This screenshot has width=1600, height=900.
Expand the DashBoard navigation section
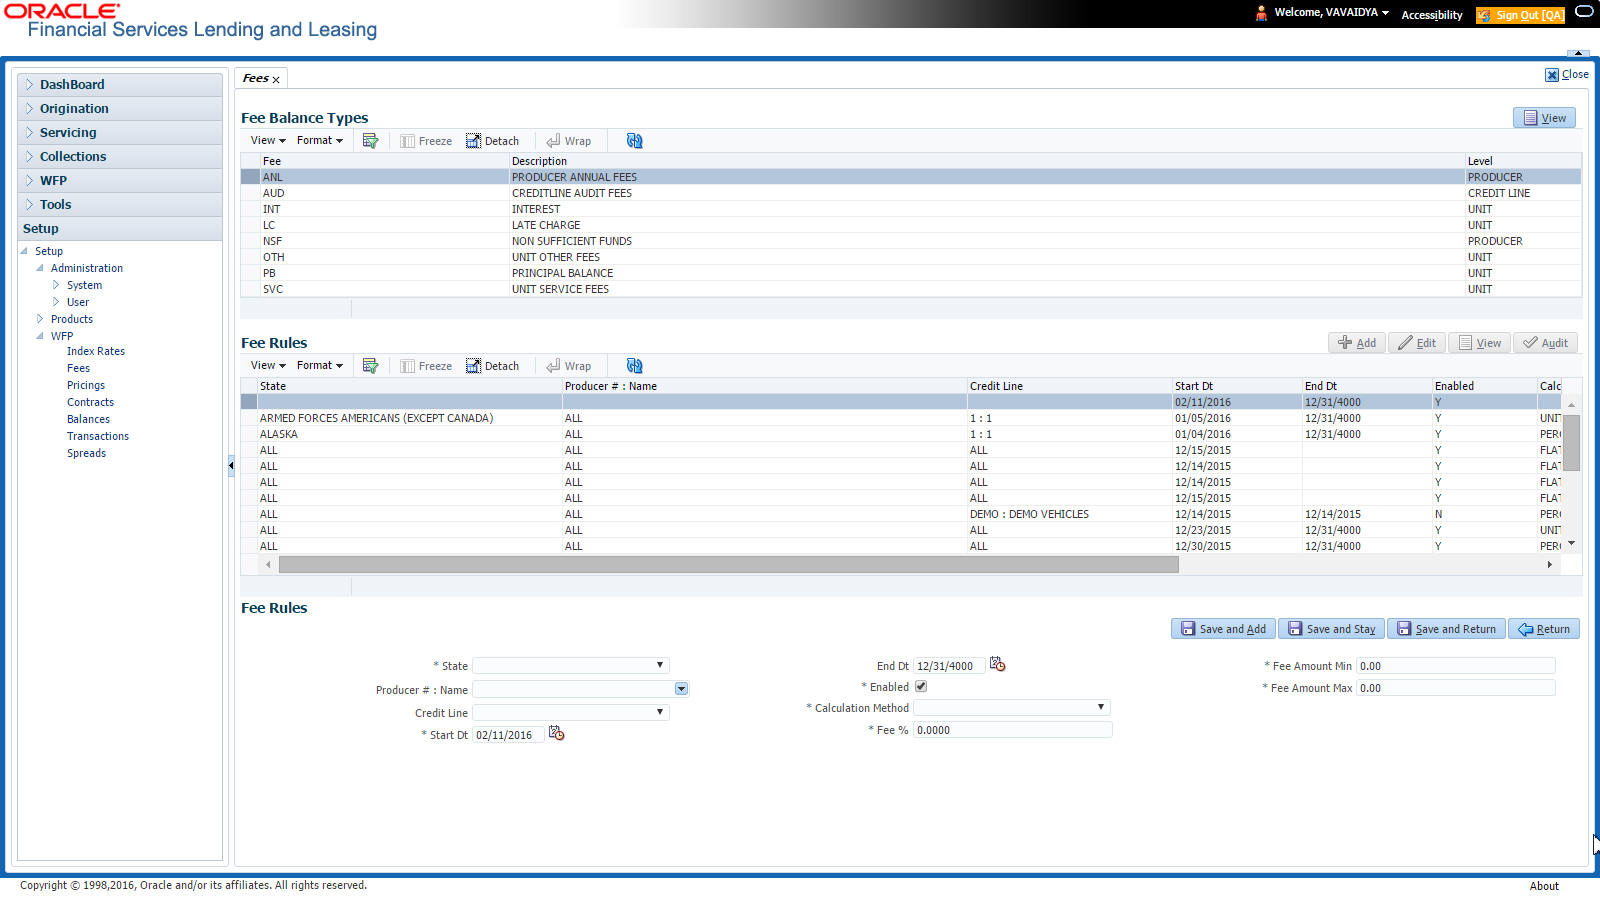pos(120,85)
